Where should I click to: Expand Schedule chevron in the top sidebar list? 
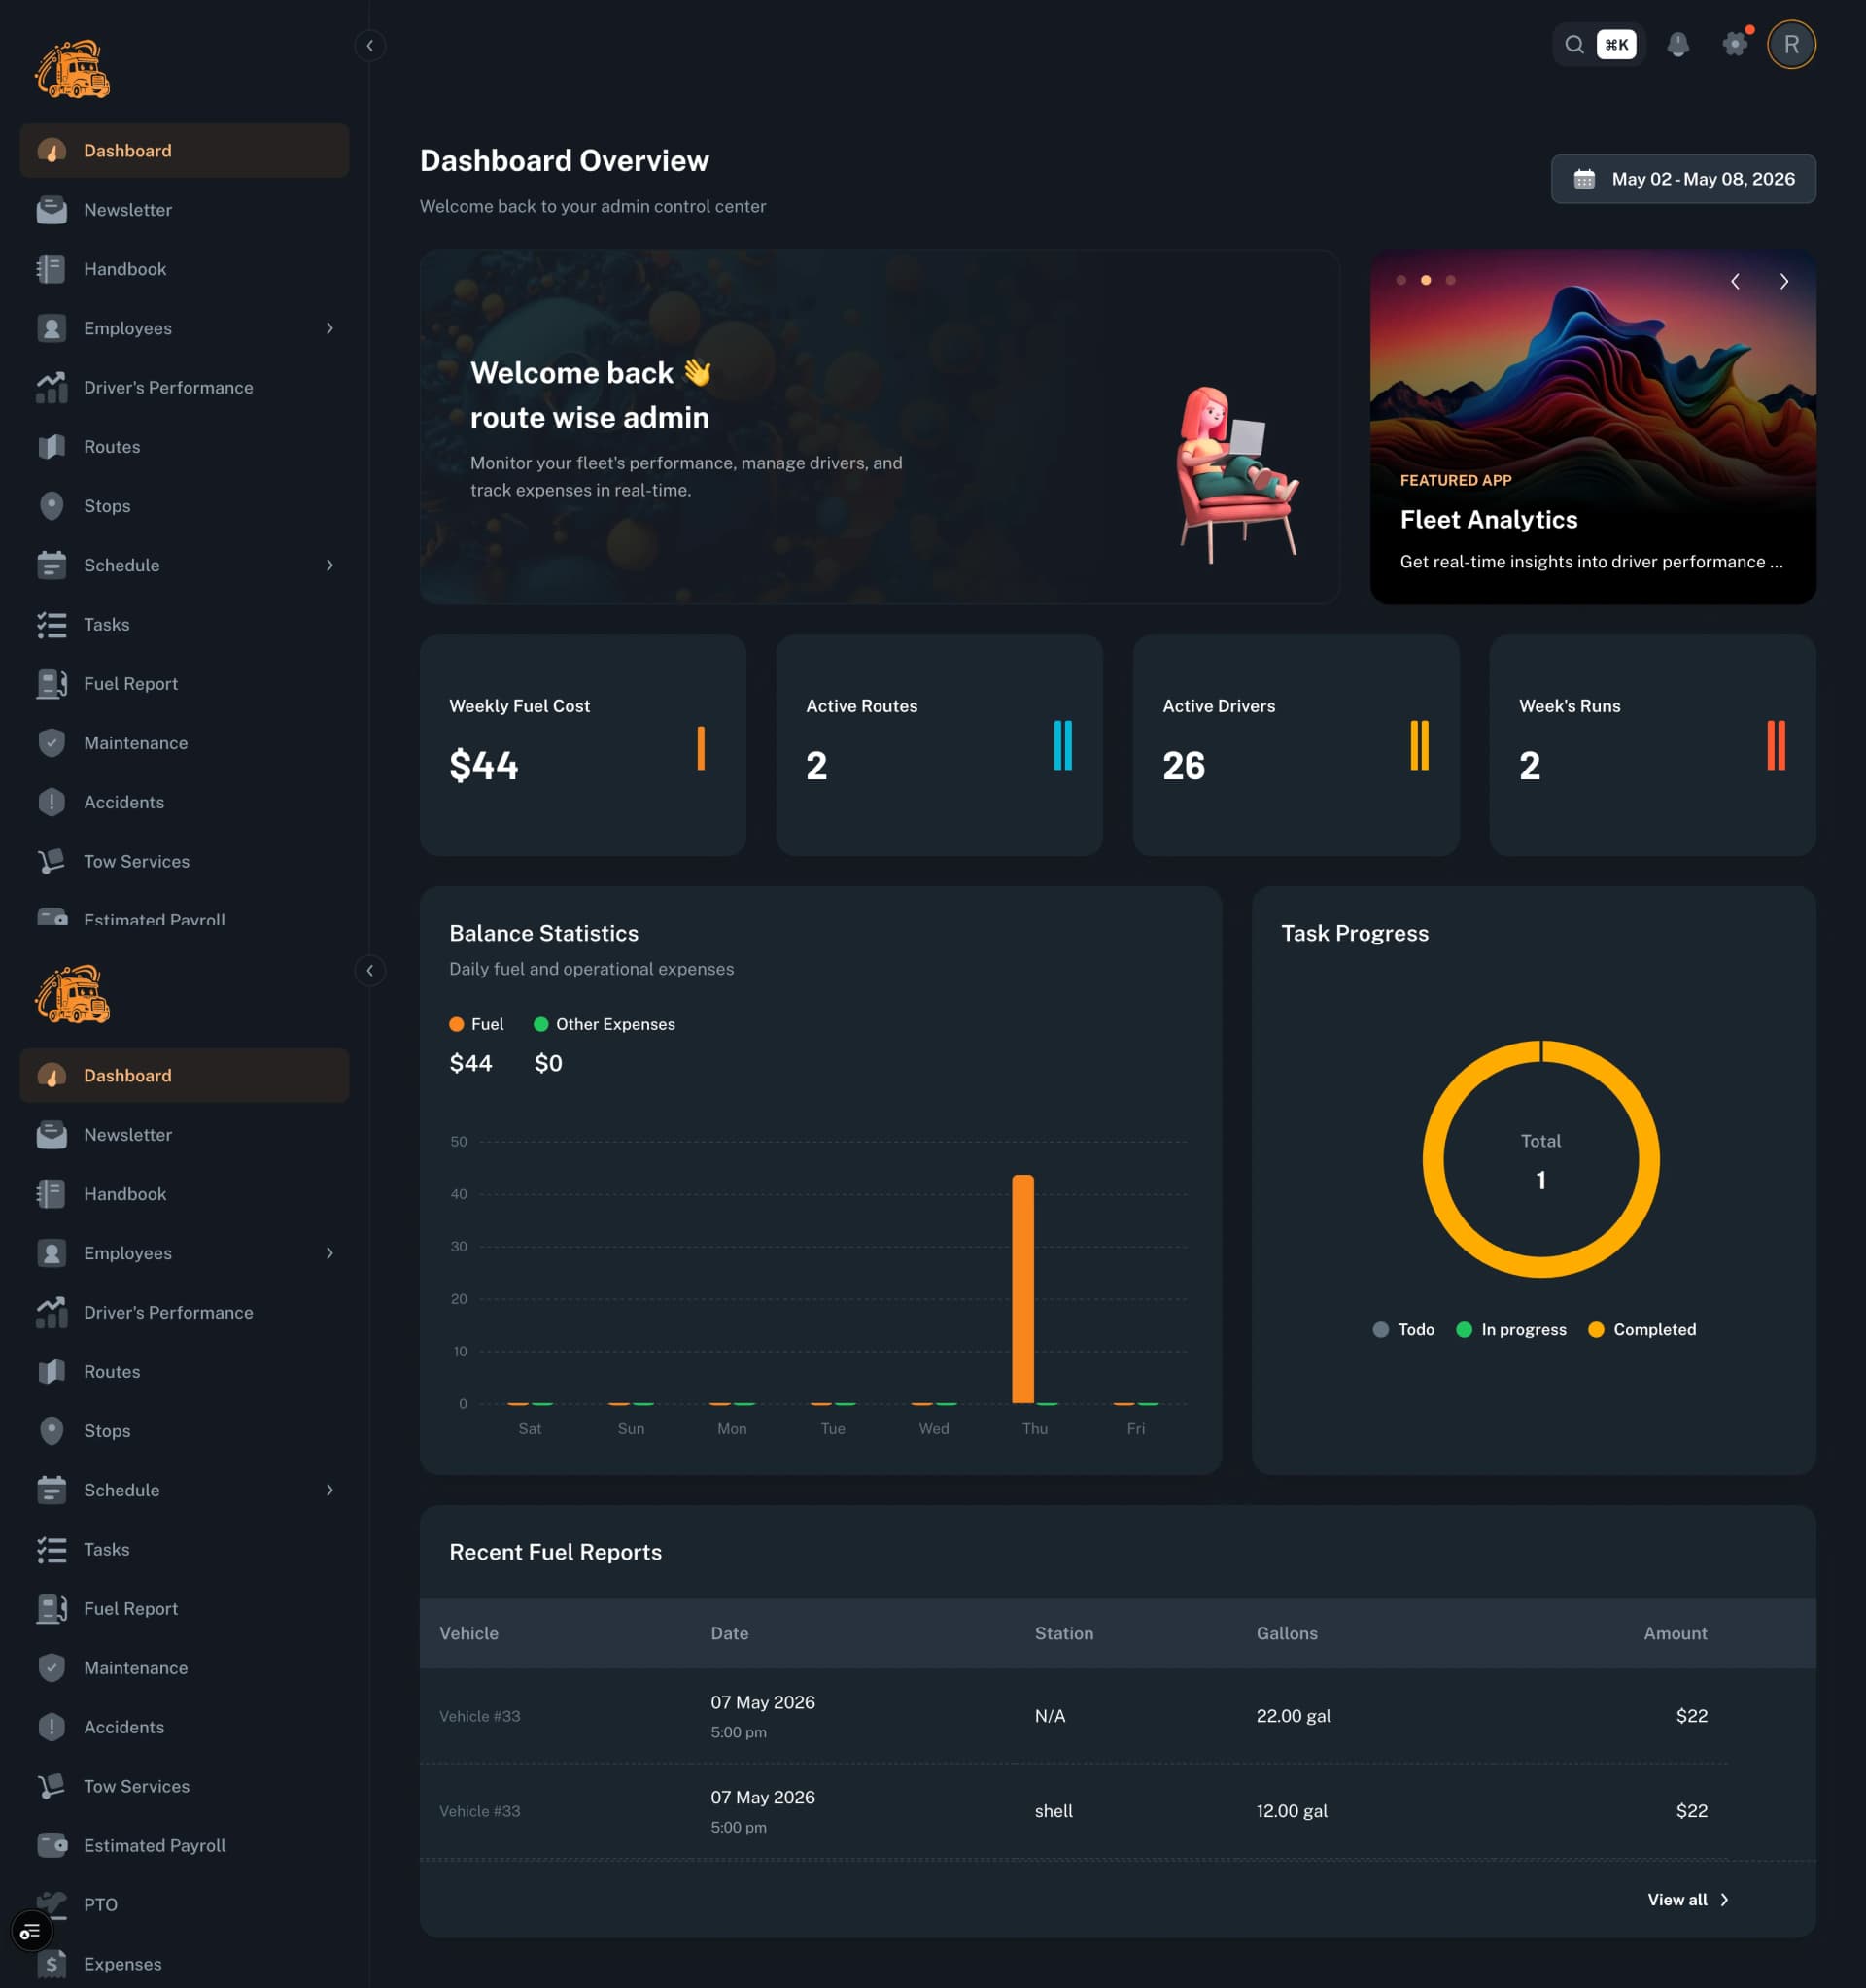pyautogui.click(x=330, y=566)
